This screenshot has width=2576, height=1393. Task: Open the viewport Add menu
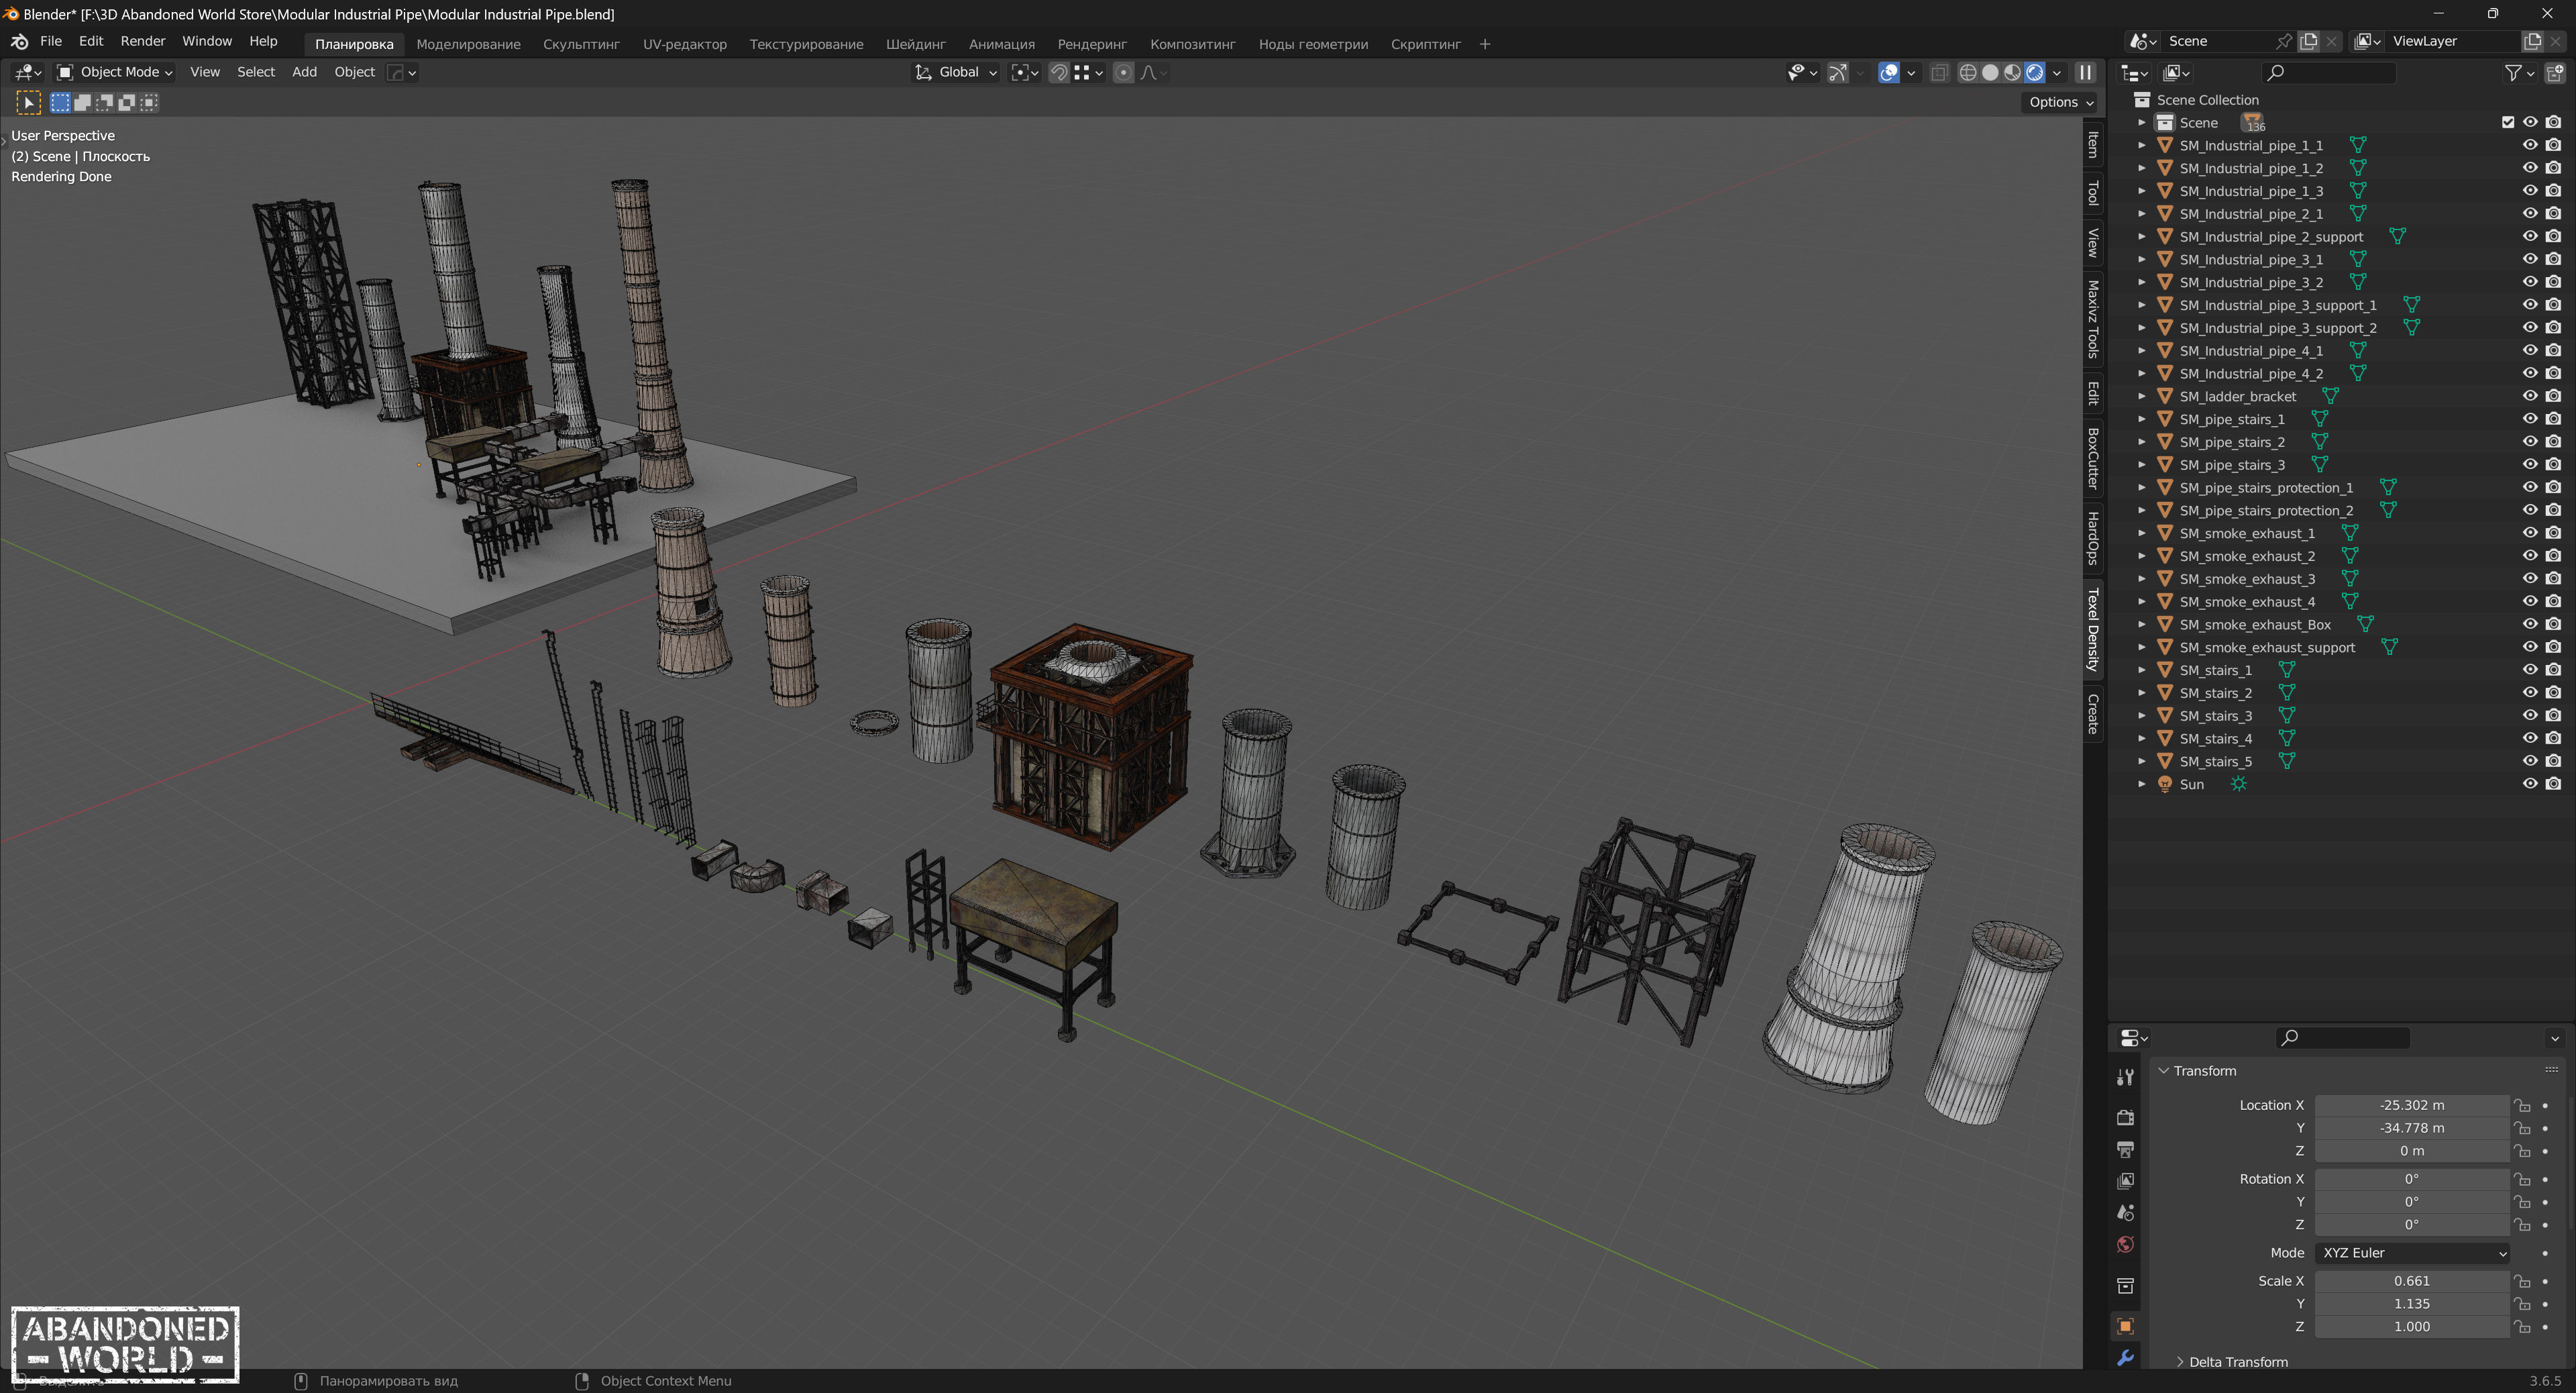point(304,72)
